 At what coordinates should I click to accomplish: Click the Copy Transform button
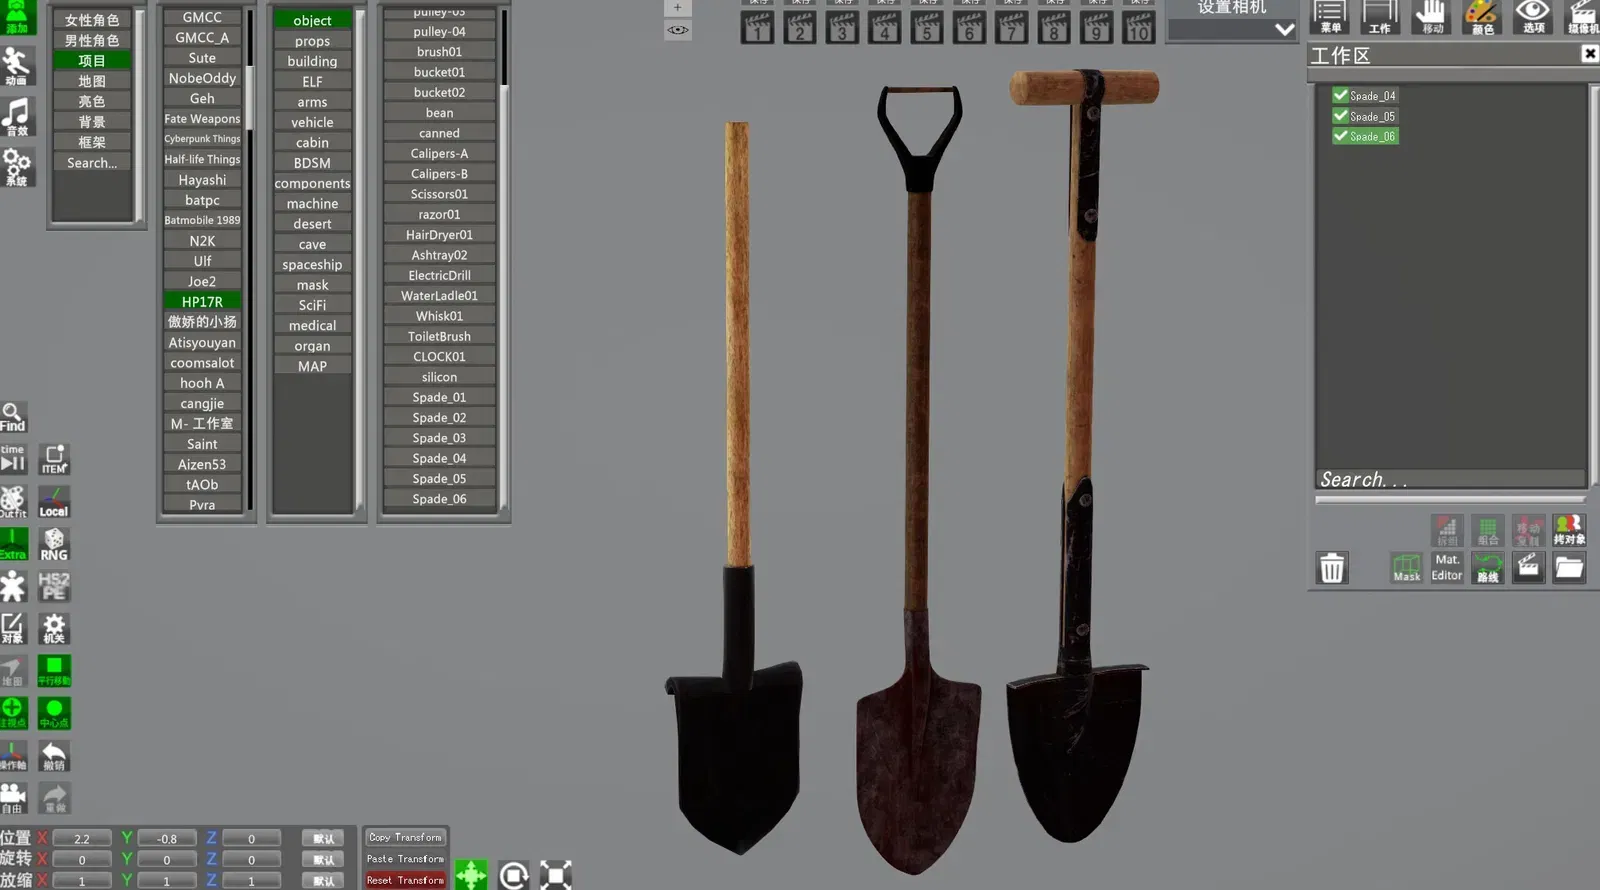(x=405, y=837)
